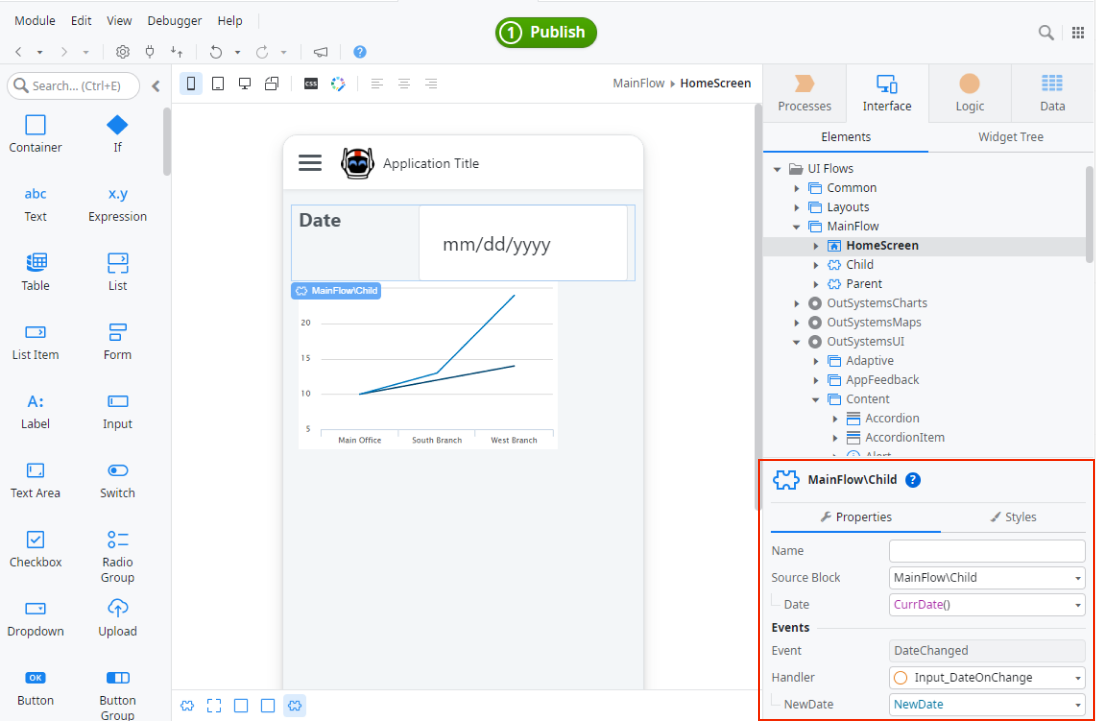Open the Debugger menu
The width and height of the screenshot is (1103, 727).
tap(174, 21)
